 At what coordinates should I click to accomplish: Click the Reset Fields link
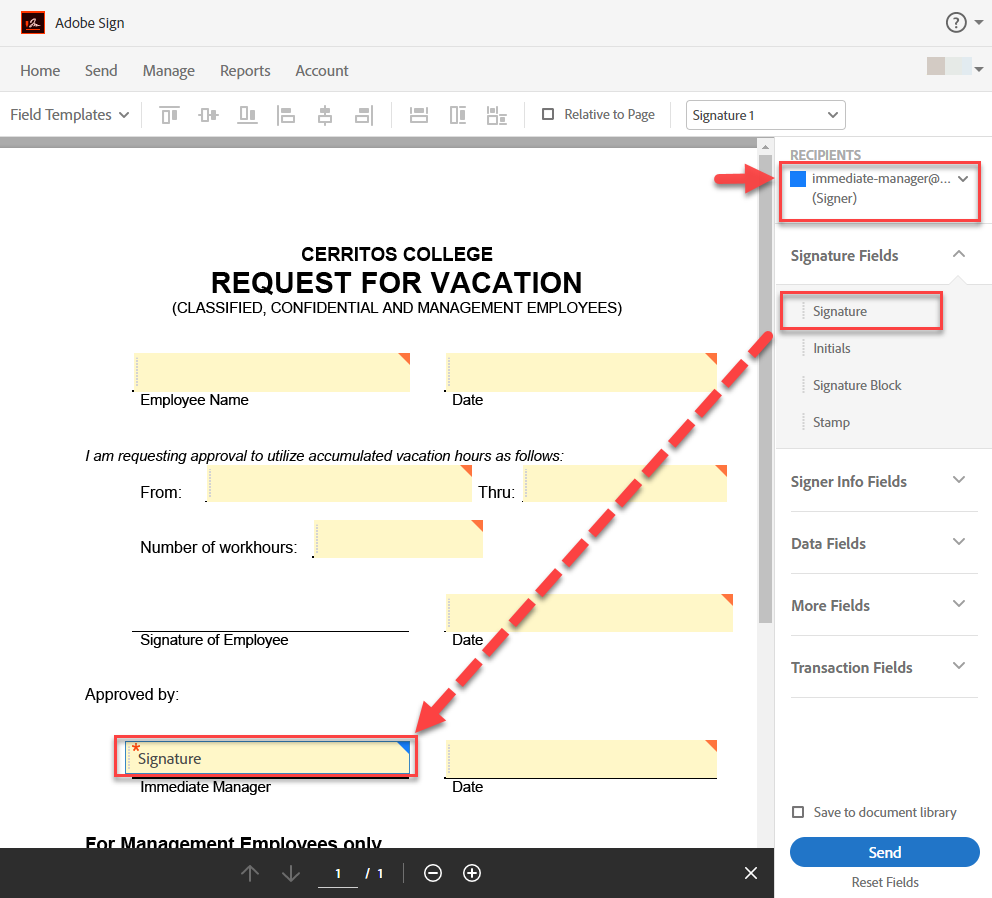click(885, 882)
